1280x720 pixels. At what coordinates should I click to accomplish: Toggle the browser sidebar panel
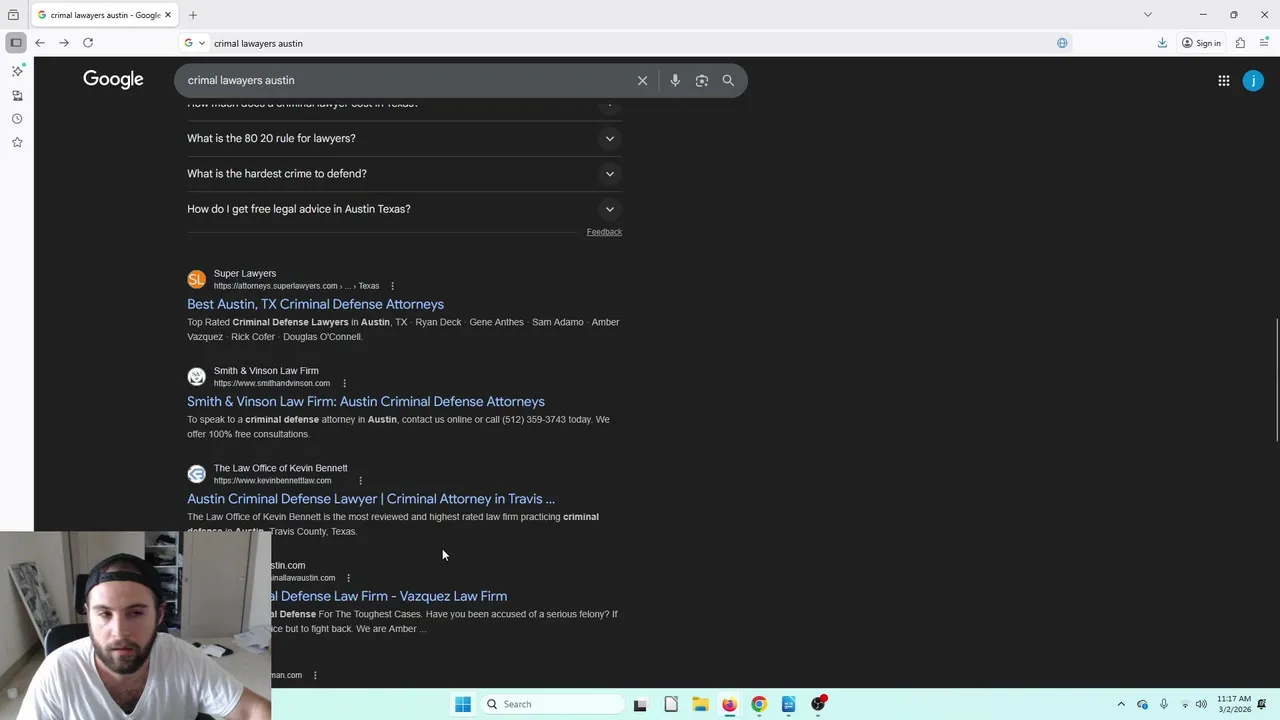pyautogui.click(x=16, y=43)
